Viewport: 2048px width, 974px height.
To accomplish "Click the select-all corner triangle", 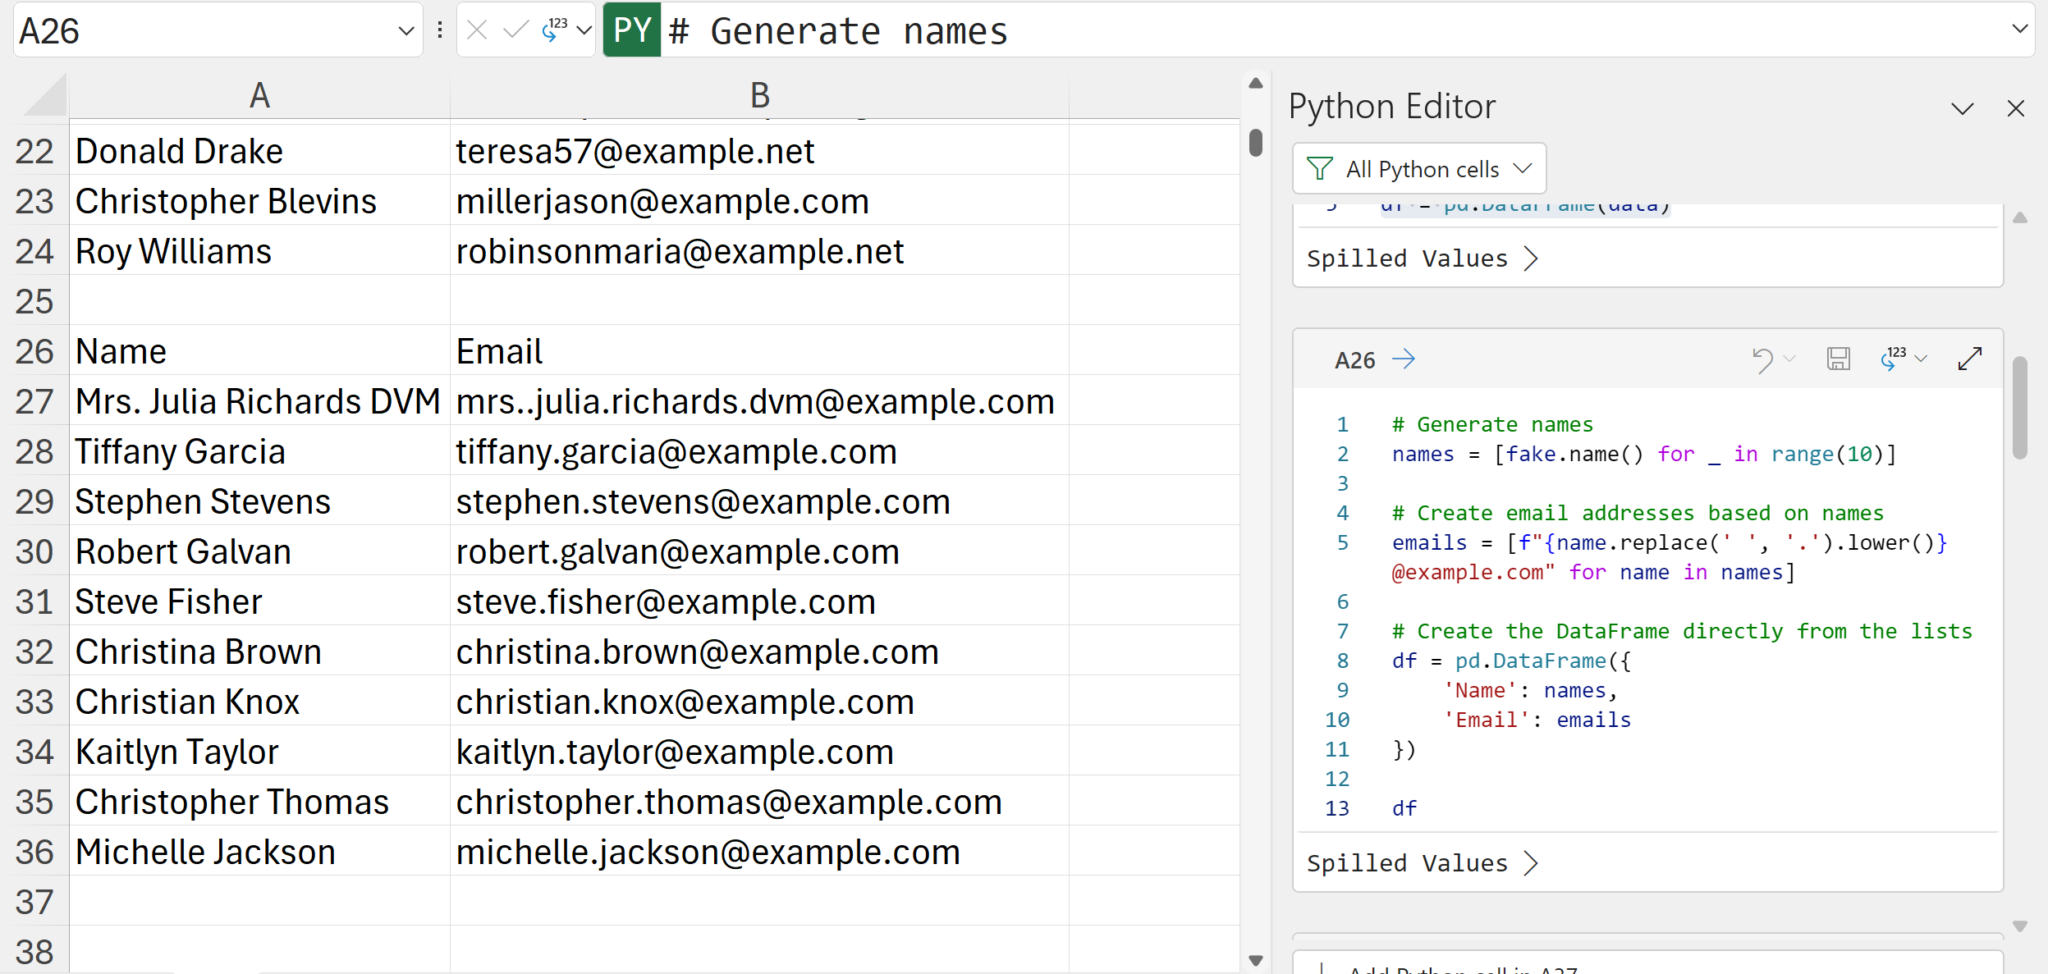I will (45, 96).
